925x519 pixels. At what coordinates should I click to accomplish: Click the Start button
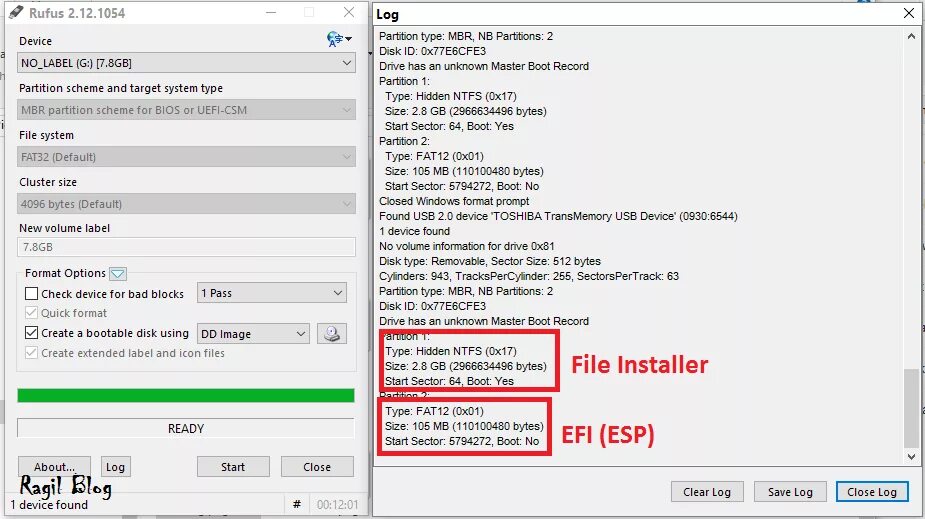tap(233, 467)
